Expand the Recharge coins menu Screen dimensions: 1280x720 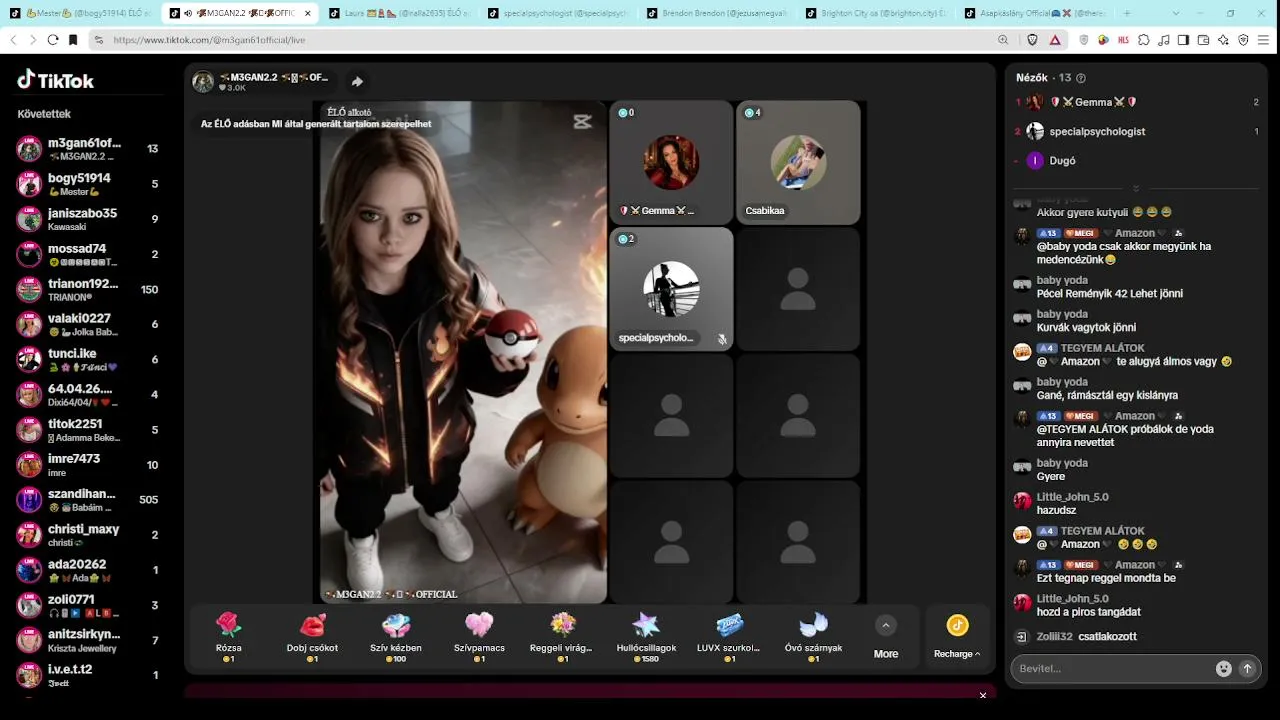[x=957, y=637]
